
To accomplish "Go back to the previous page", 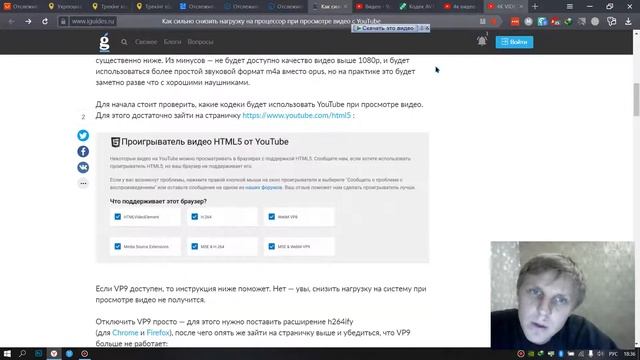I will tap(11, 21).
